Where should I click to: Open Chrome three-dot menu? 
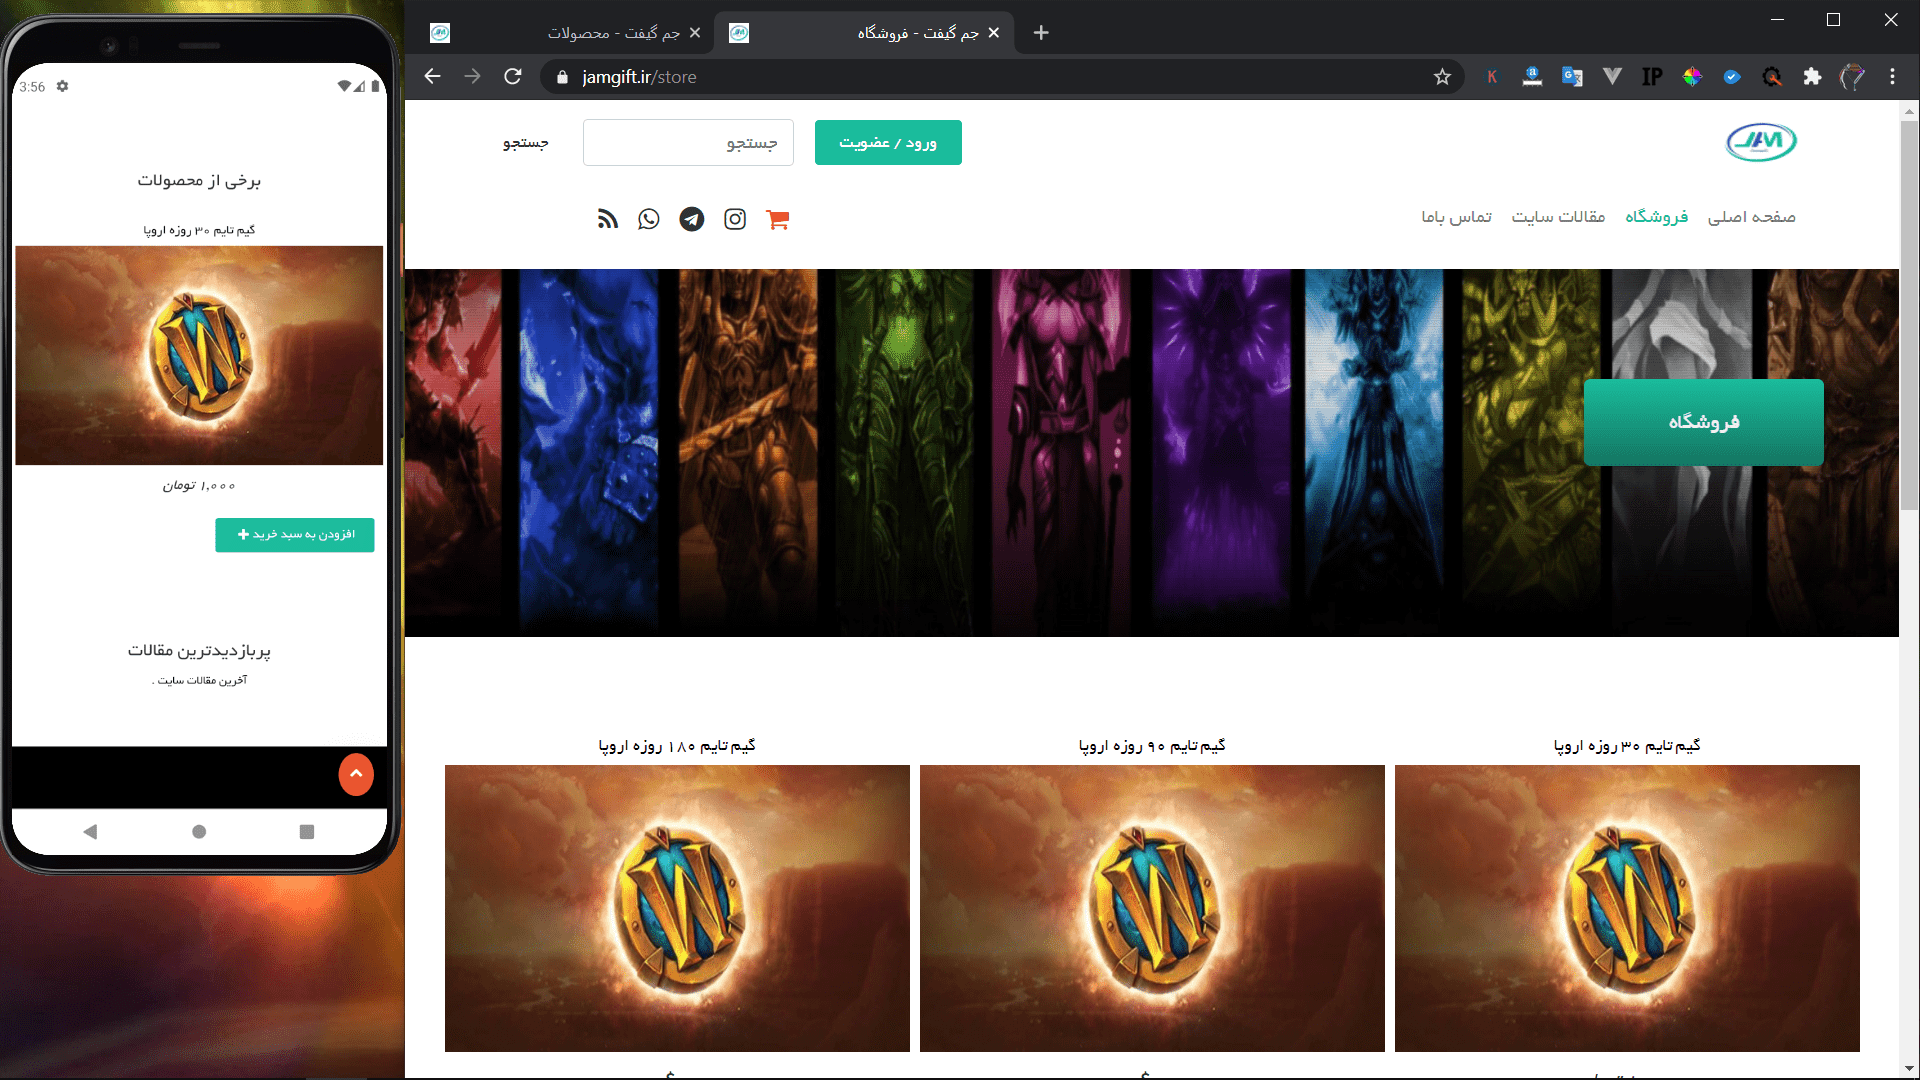coord(1892,77)
